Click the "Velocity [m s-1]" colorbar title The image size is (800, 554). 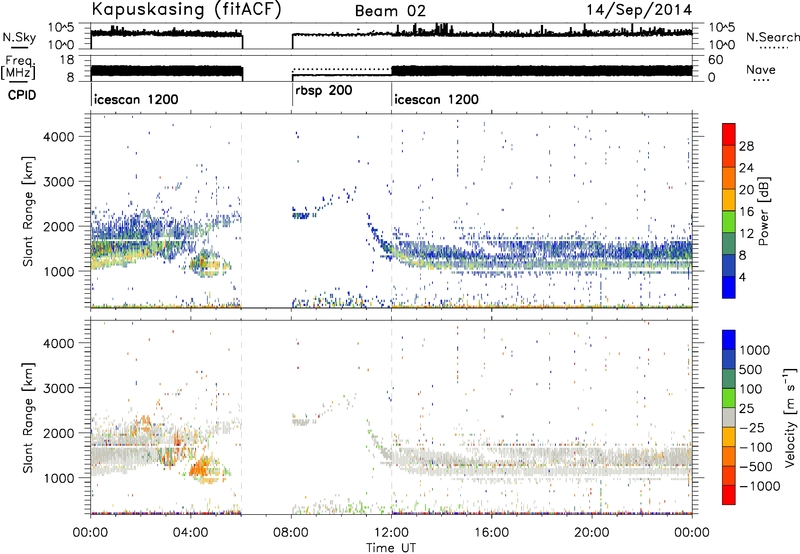click(790, 417)
